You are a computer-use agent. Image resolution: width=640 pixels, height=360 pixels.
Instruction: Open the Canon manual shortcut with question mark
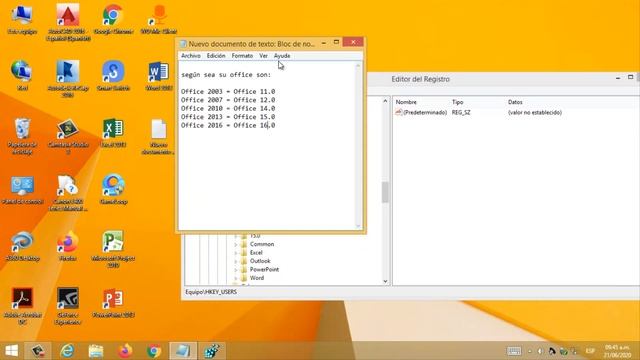coord(68,193)
